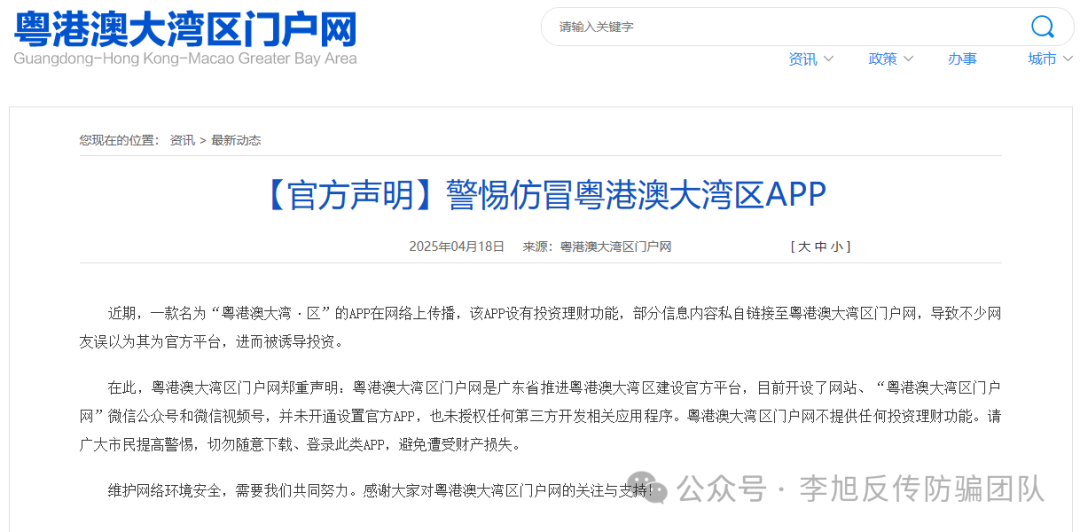Set font size to 小
Screen dimensions: 1080x532
pyautogui.click(x=835, y=247)
